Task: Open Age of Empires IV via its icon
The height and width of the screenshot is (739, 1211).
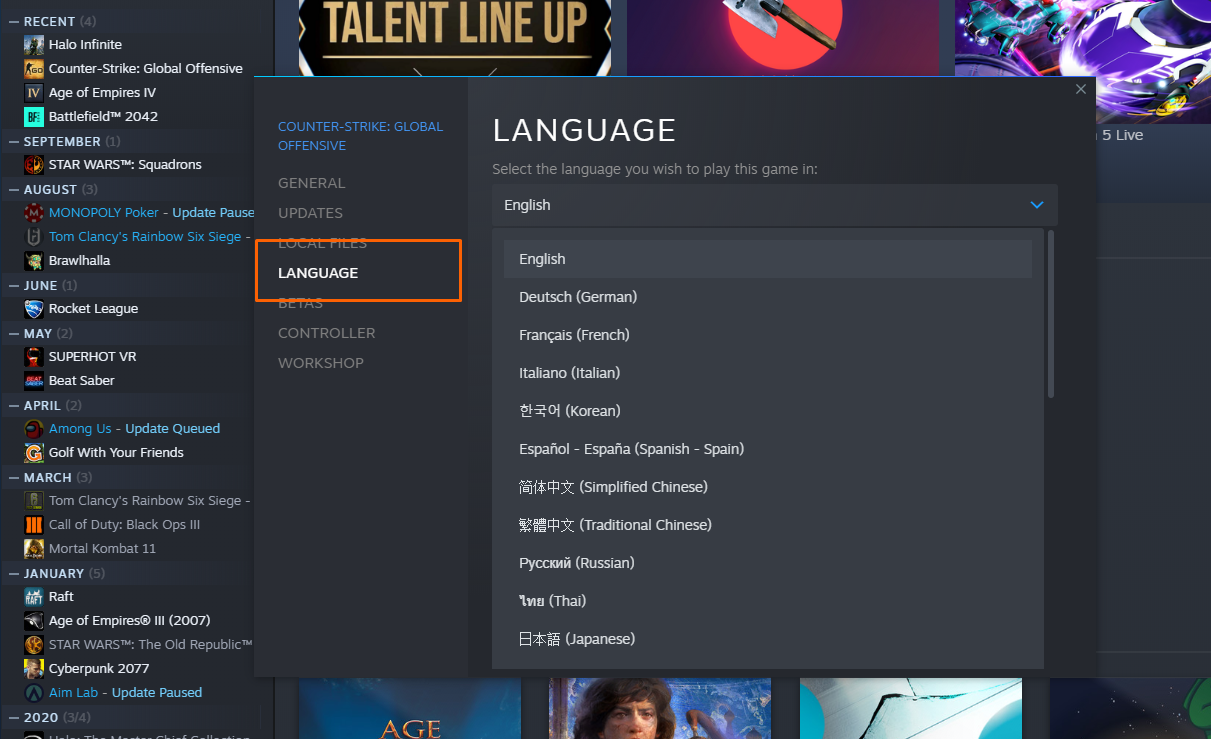Action: click(34, 93)
